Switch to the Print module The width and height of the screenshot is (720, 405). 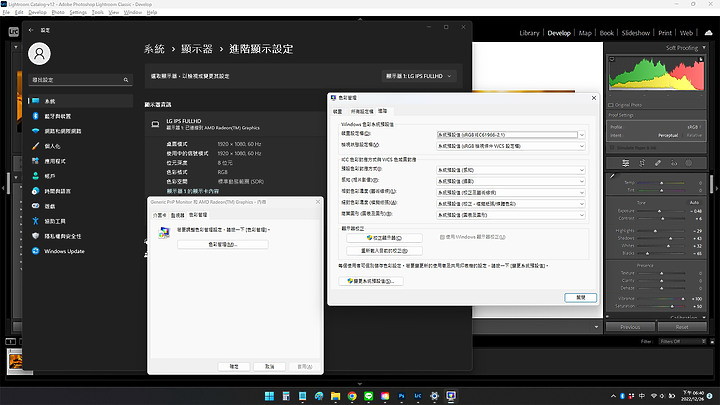665,33
